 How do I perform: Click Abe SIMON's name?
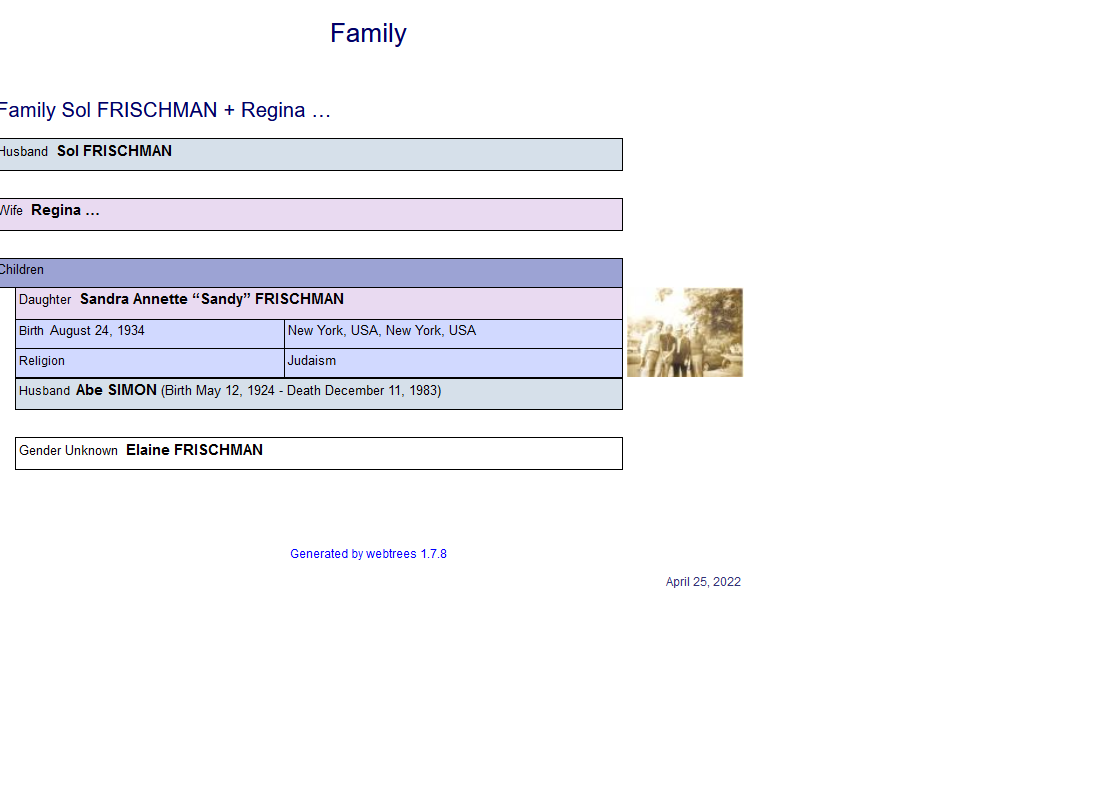click(116, 391)
